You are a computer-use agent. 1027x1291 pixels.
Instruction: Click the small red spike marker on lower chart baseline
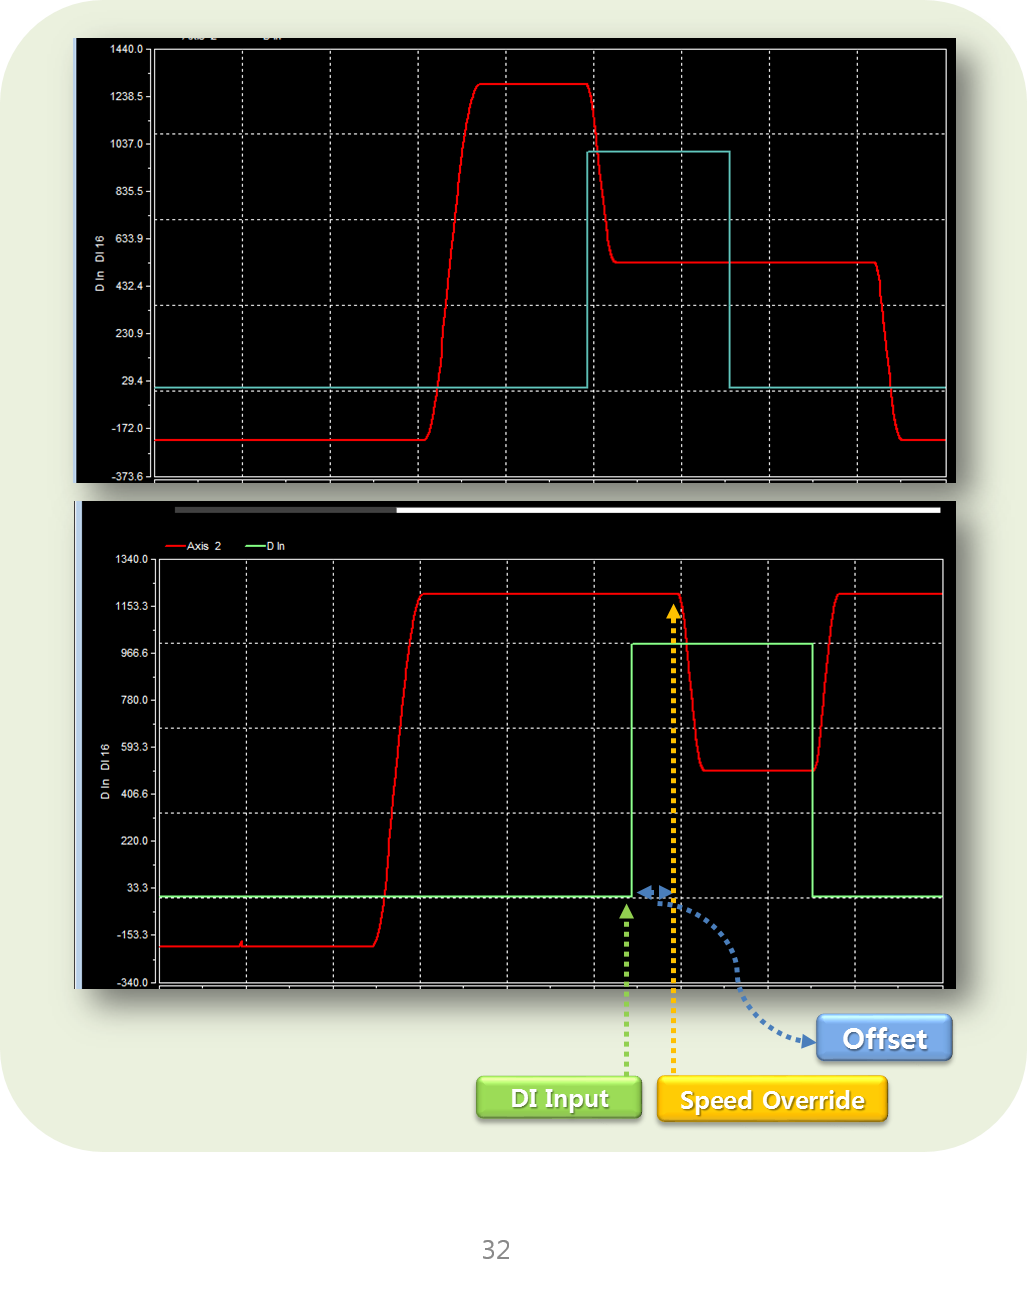tap(241, 942)
